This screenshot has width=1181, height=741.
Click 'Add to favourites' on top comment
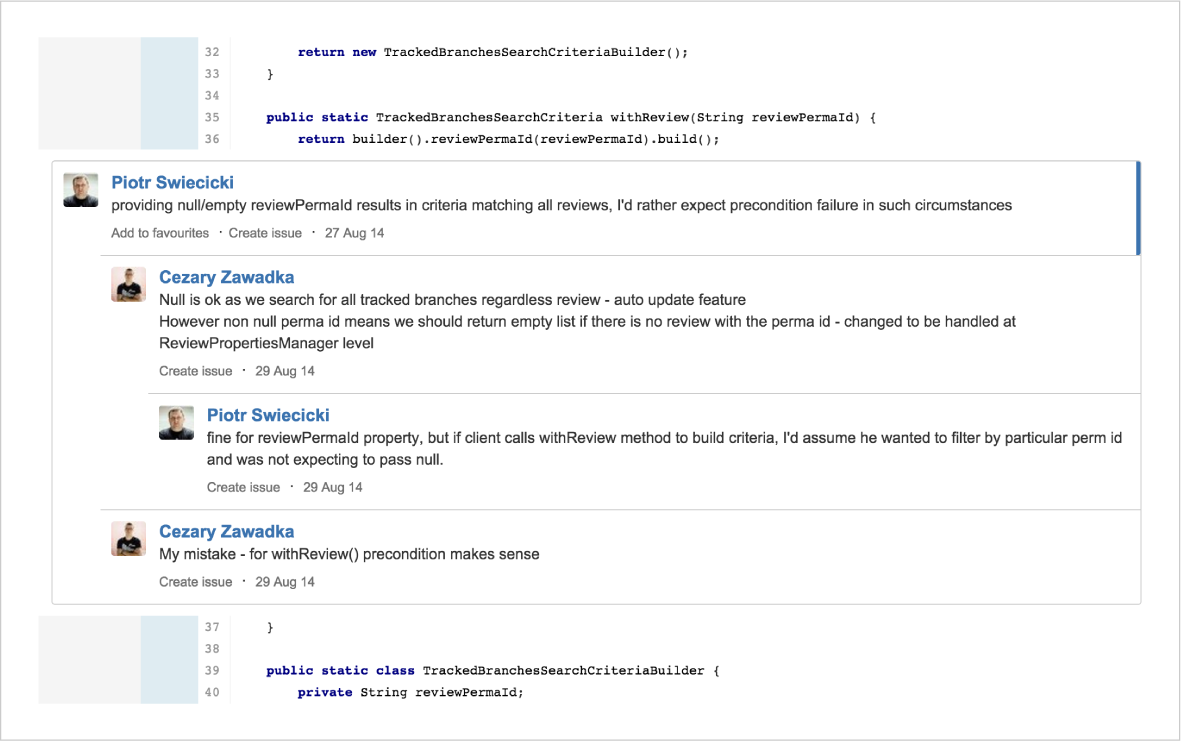tap(160, 233)
